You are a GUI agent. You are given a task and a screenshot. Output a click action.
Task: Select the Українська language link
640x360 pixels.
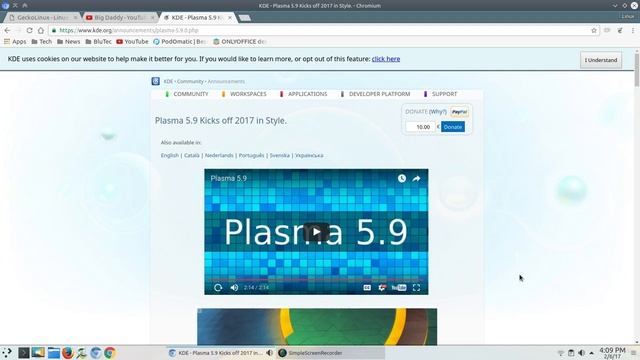click(x=309, y=156)
